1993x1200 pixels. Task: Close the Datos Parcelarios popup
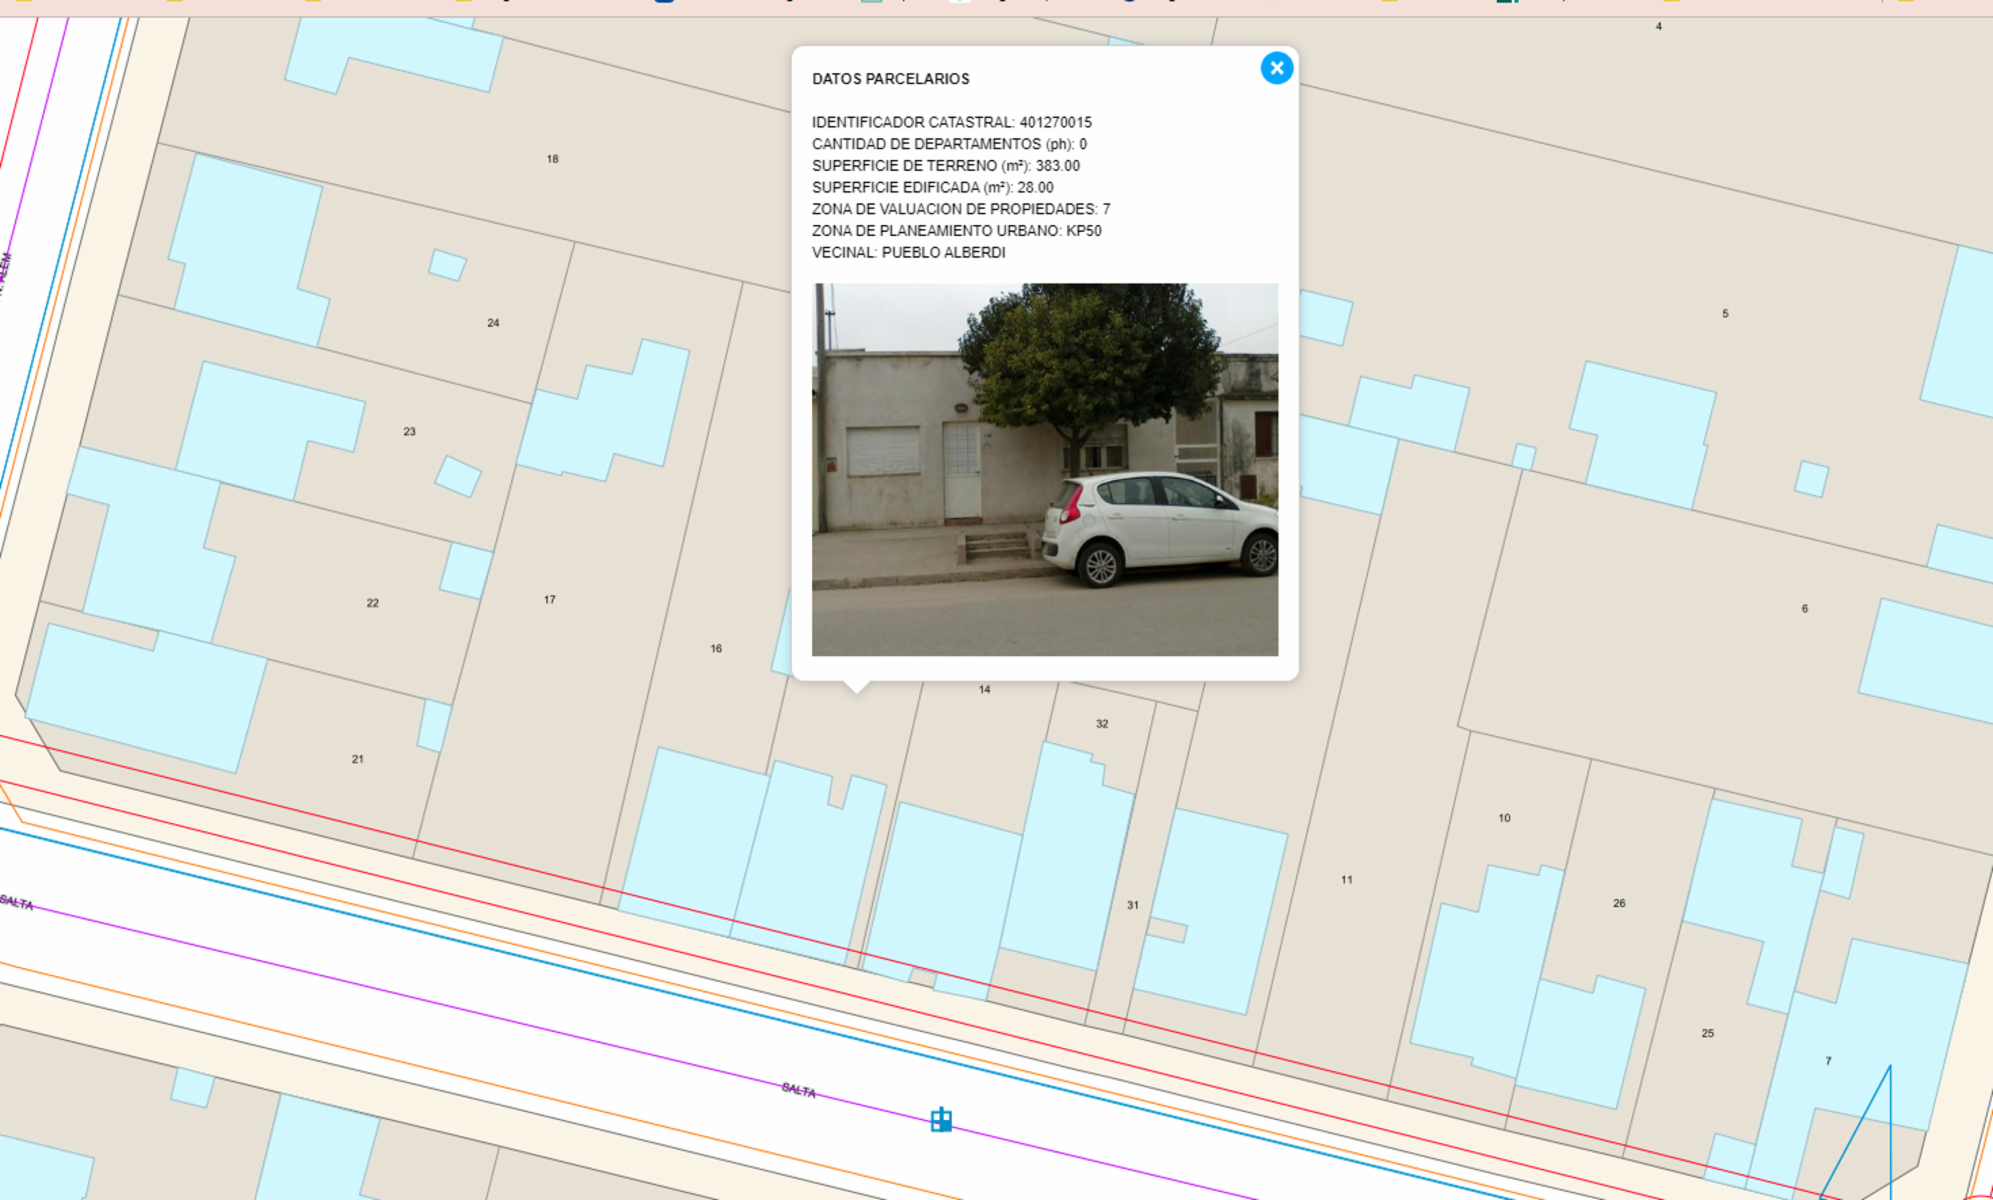pos(1276,68)
